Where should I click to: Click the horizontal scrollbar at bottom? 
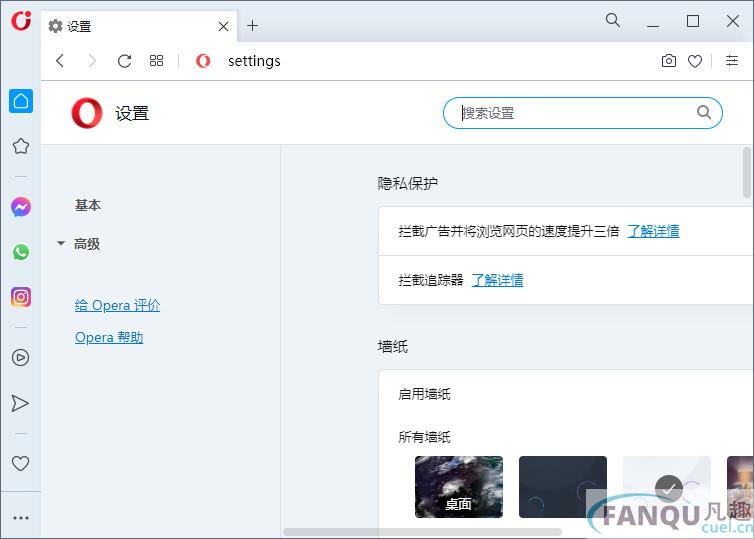(422, 532)
